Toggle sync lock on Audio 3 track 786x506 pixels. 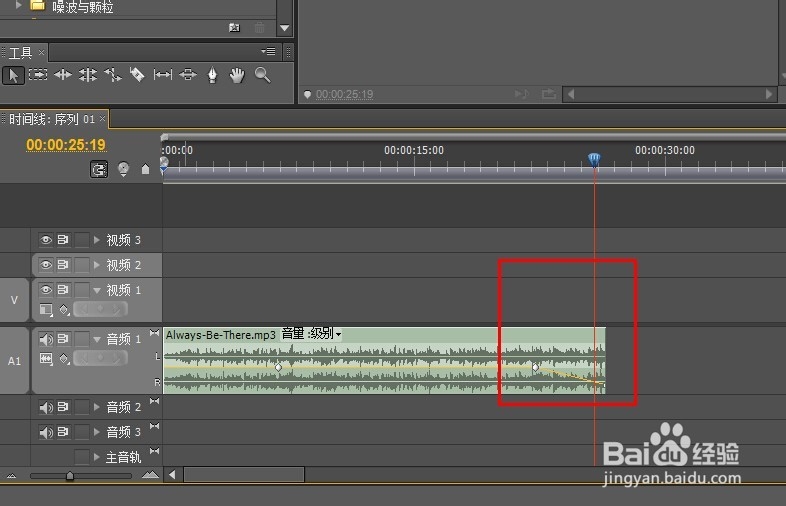click(x=63, y=432)
